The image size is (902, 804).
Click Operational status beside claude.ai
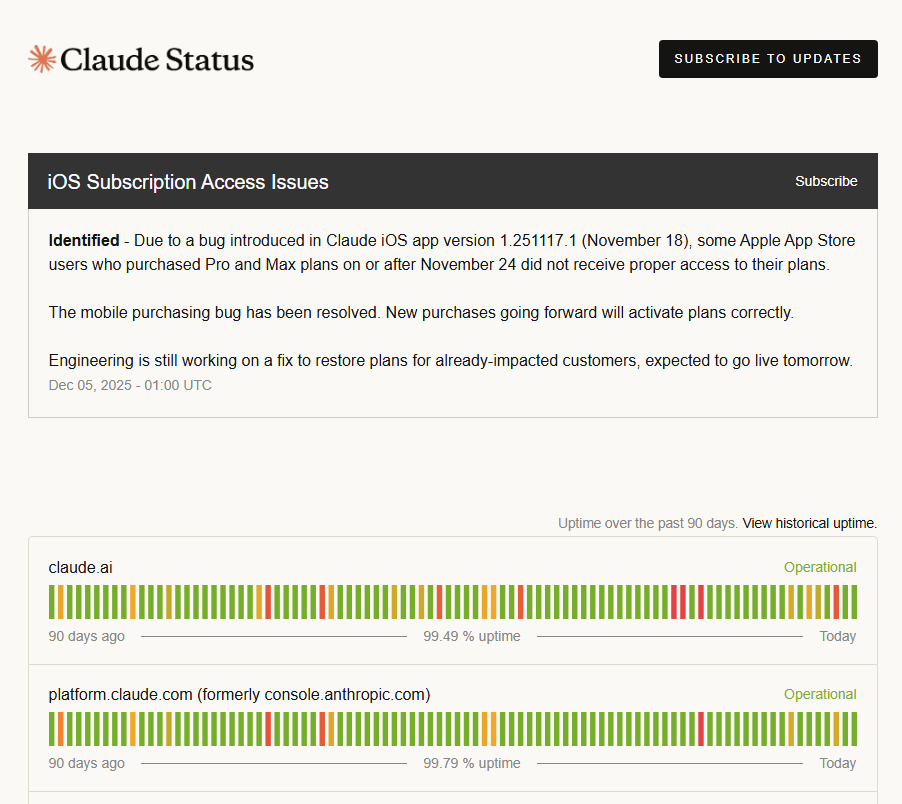(819, 567)
